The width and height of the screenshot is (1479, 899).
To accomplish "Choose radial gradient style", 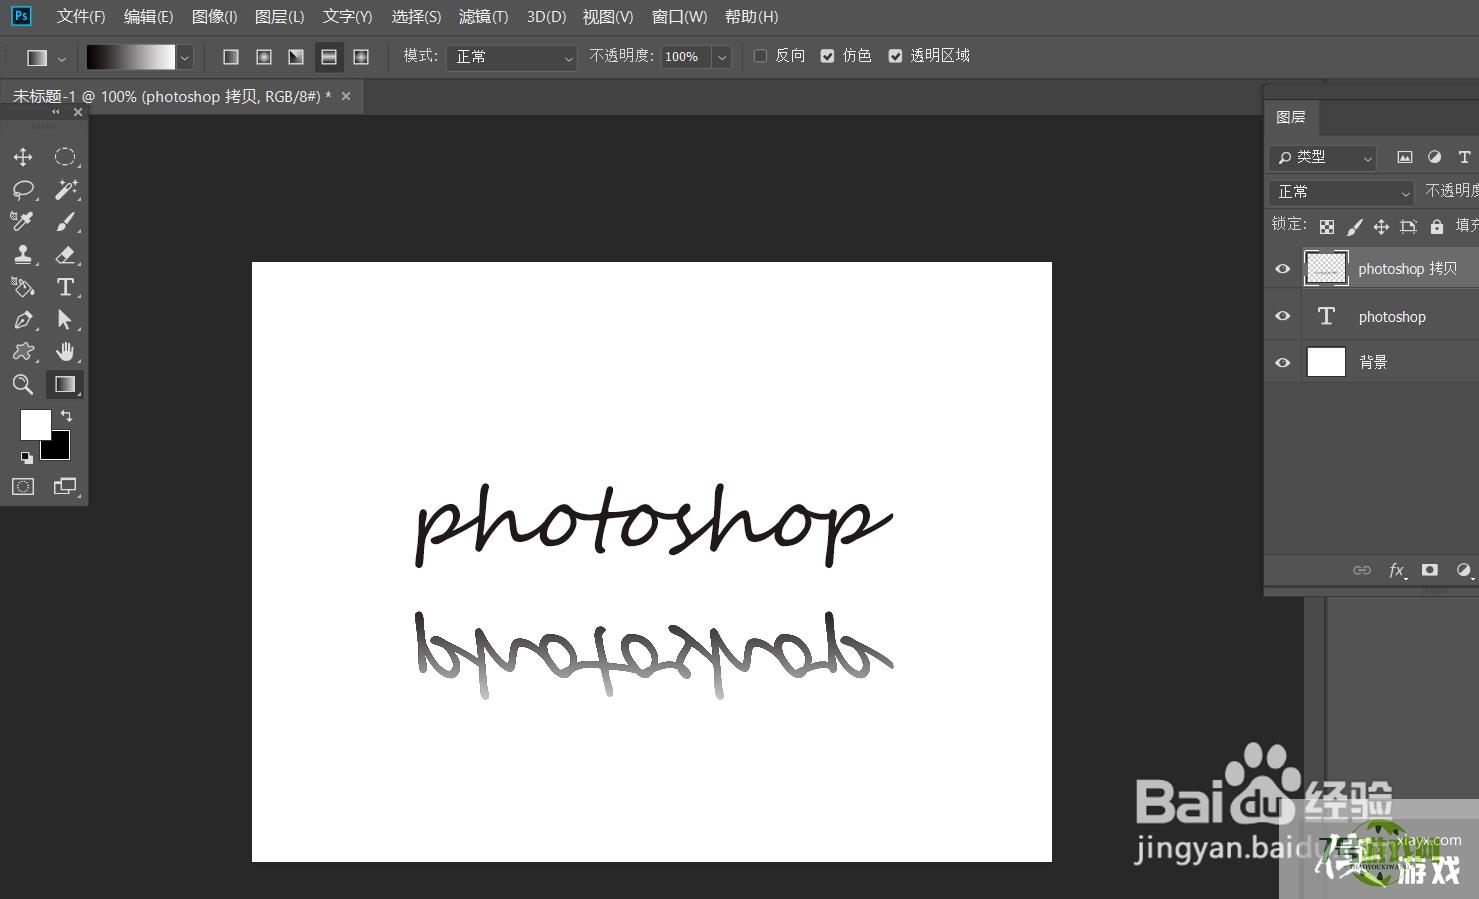I will click(x=264, y=57).
